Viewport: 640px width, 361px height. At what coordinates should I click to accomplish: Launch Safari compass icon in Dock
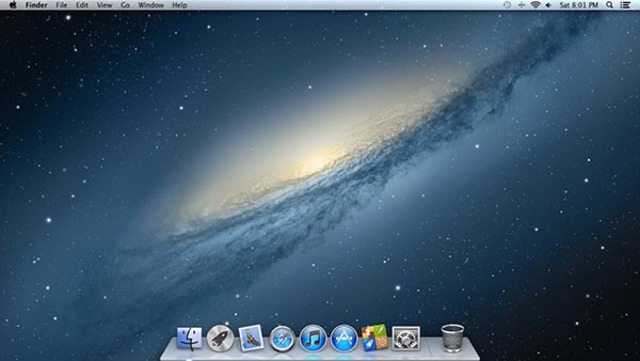click(x=282, y=339)
